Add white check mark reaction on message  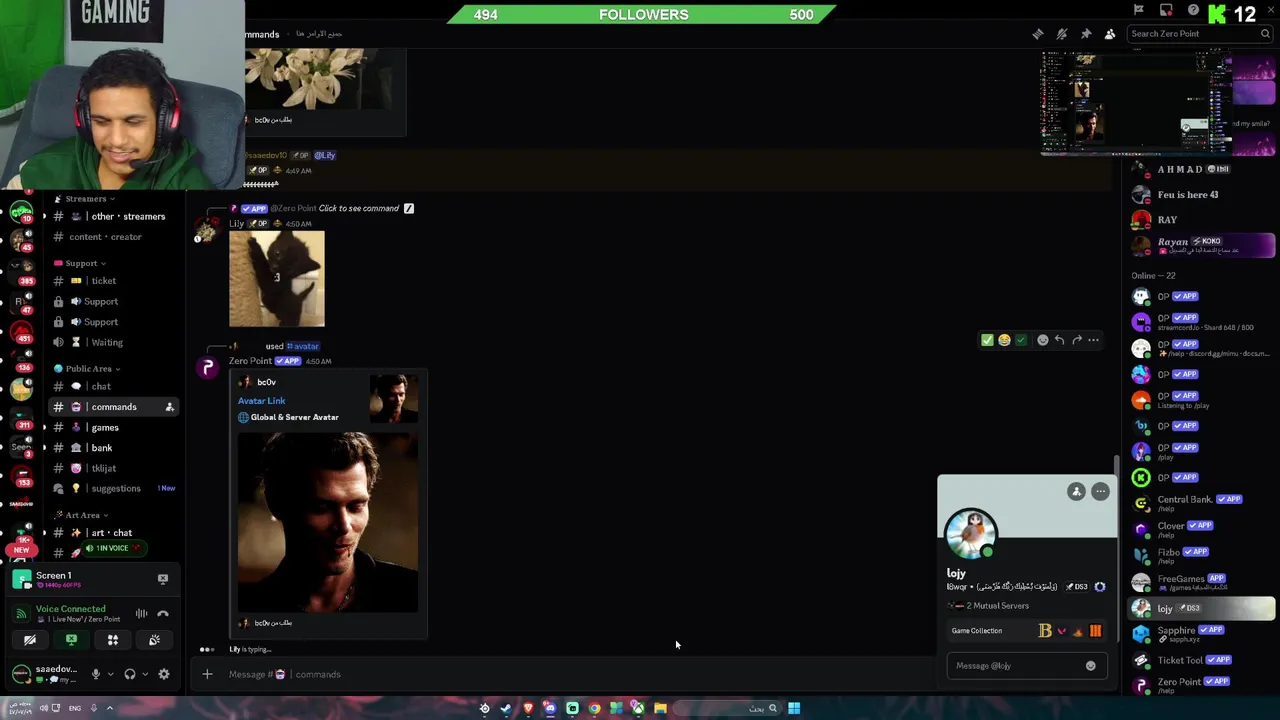pyautogui.click(x=987, y=340)
